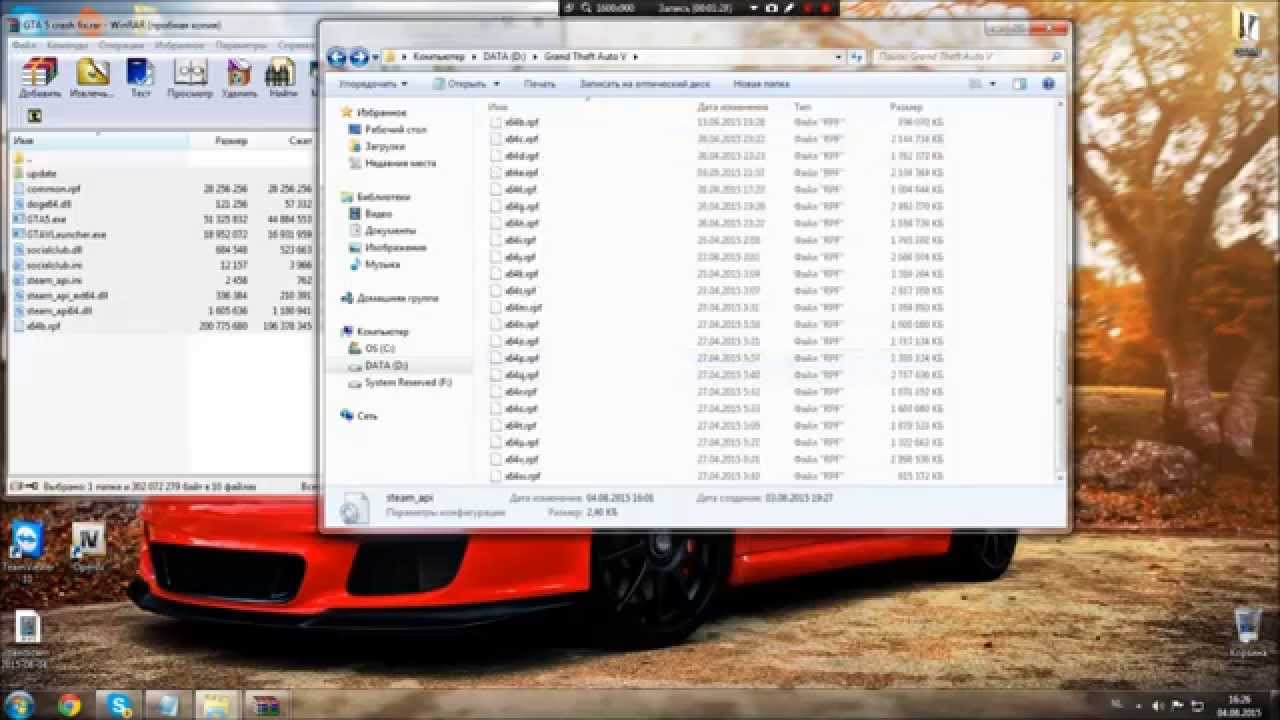Open Google Chrome from the taskbar
The image size is (1280, 720).
click(x=69, y=704)
